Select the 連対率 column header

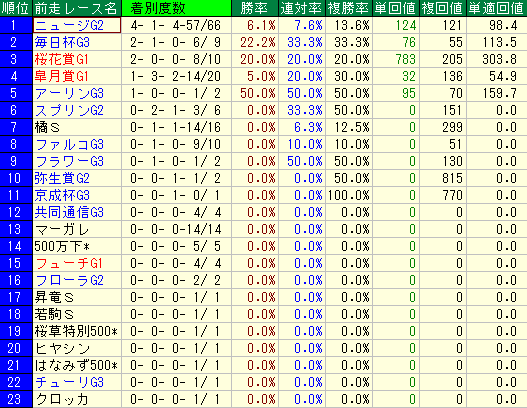pos(302,8)
